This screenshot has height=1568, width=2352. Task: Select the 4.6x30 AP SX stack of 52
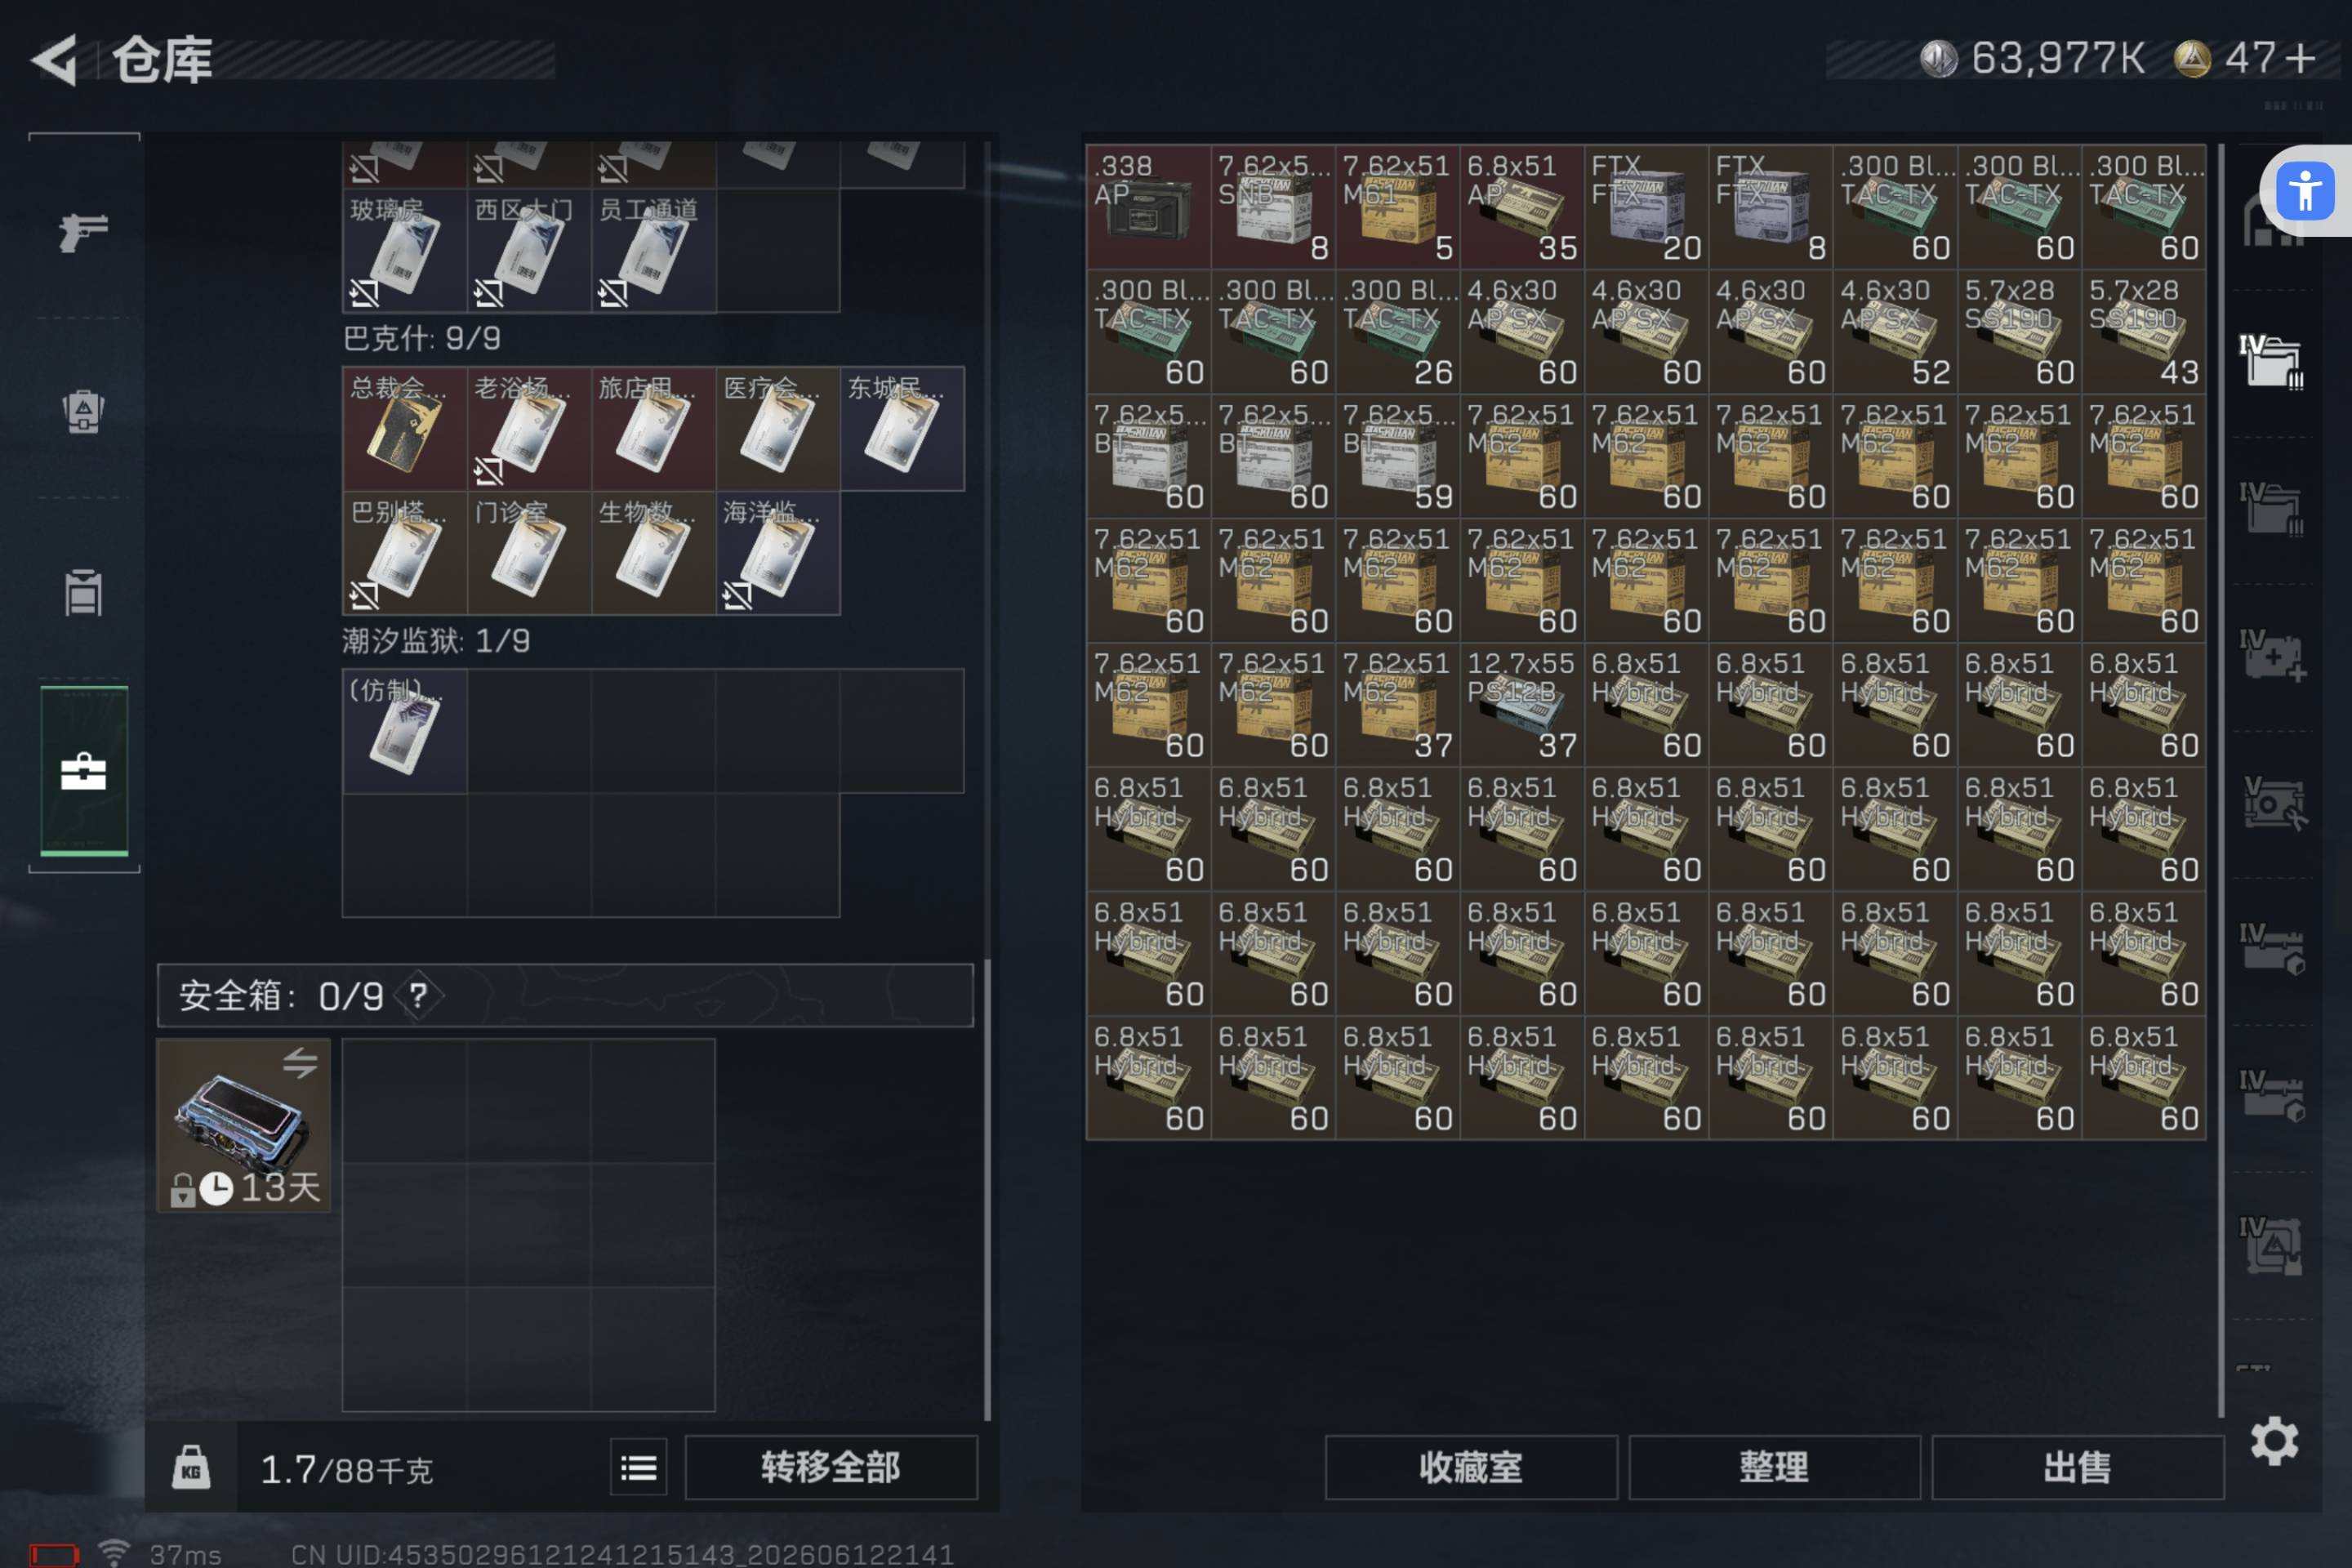[x=1895, y=331]
